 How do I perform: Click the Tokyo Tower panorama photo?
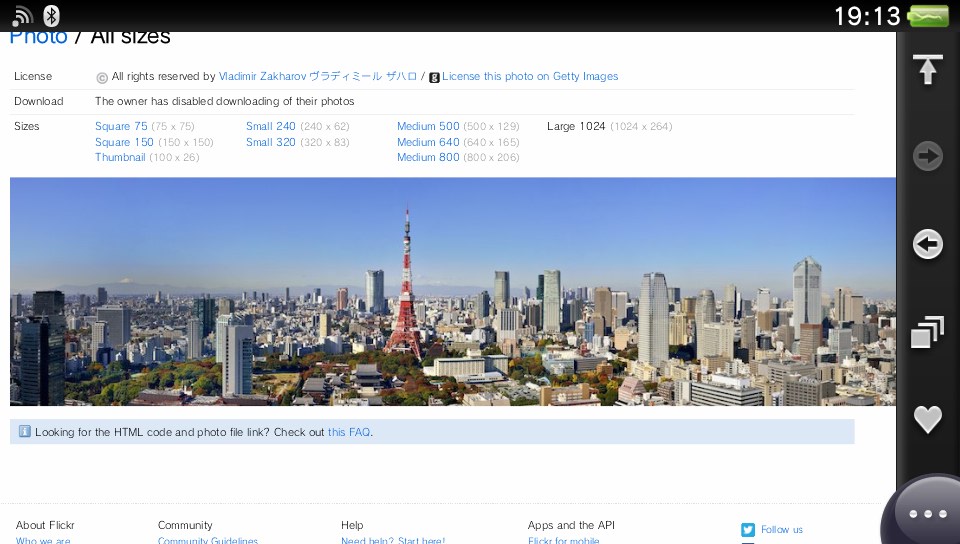pos(452,291)
